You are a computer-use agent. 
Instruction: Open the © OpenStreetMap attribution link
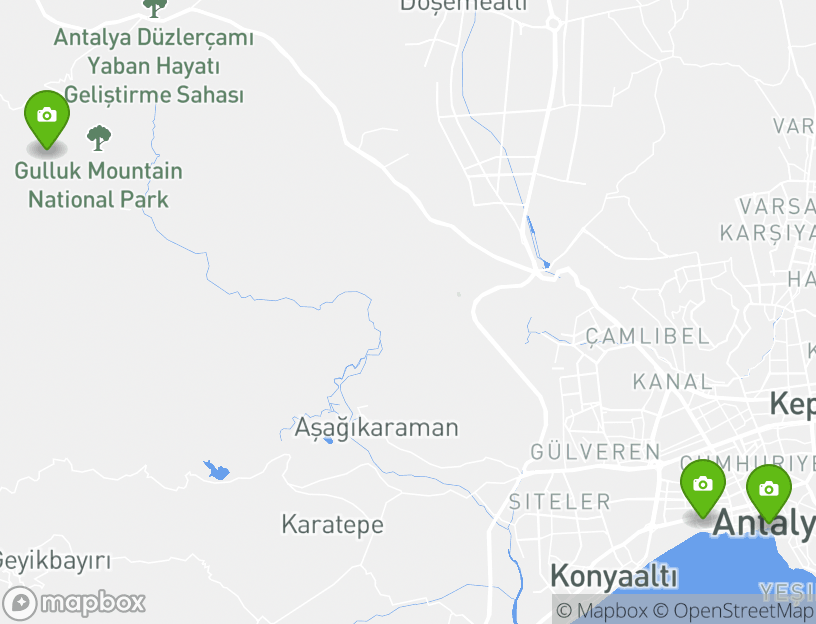(x=733, y=610)
